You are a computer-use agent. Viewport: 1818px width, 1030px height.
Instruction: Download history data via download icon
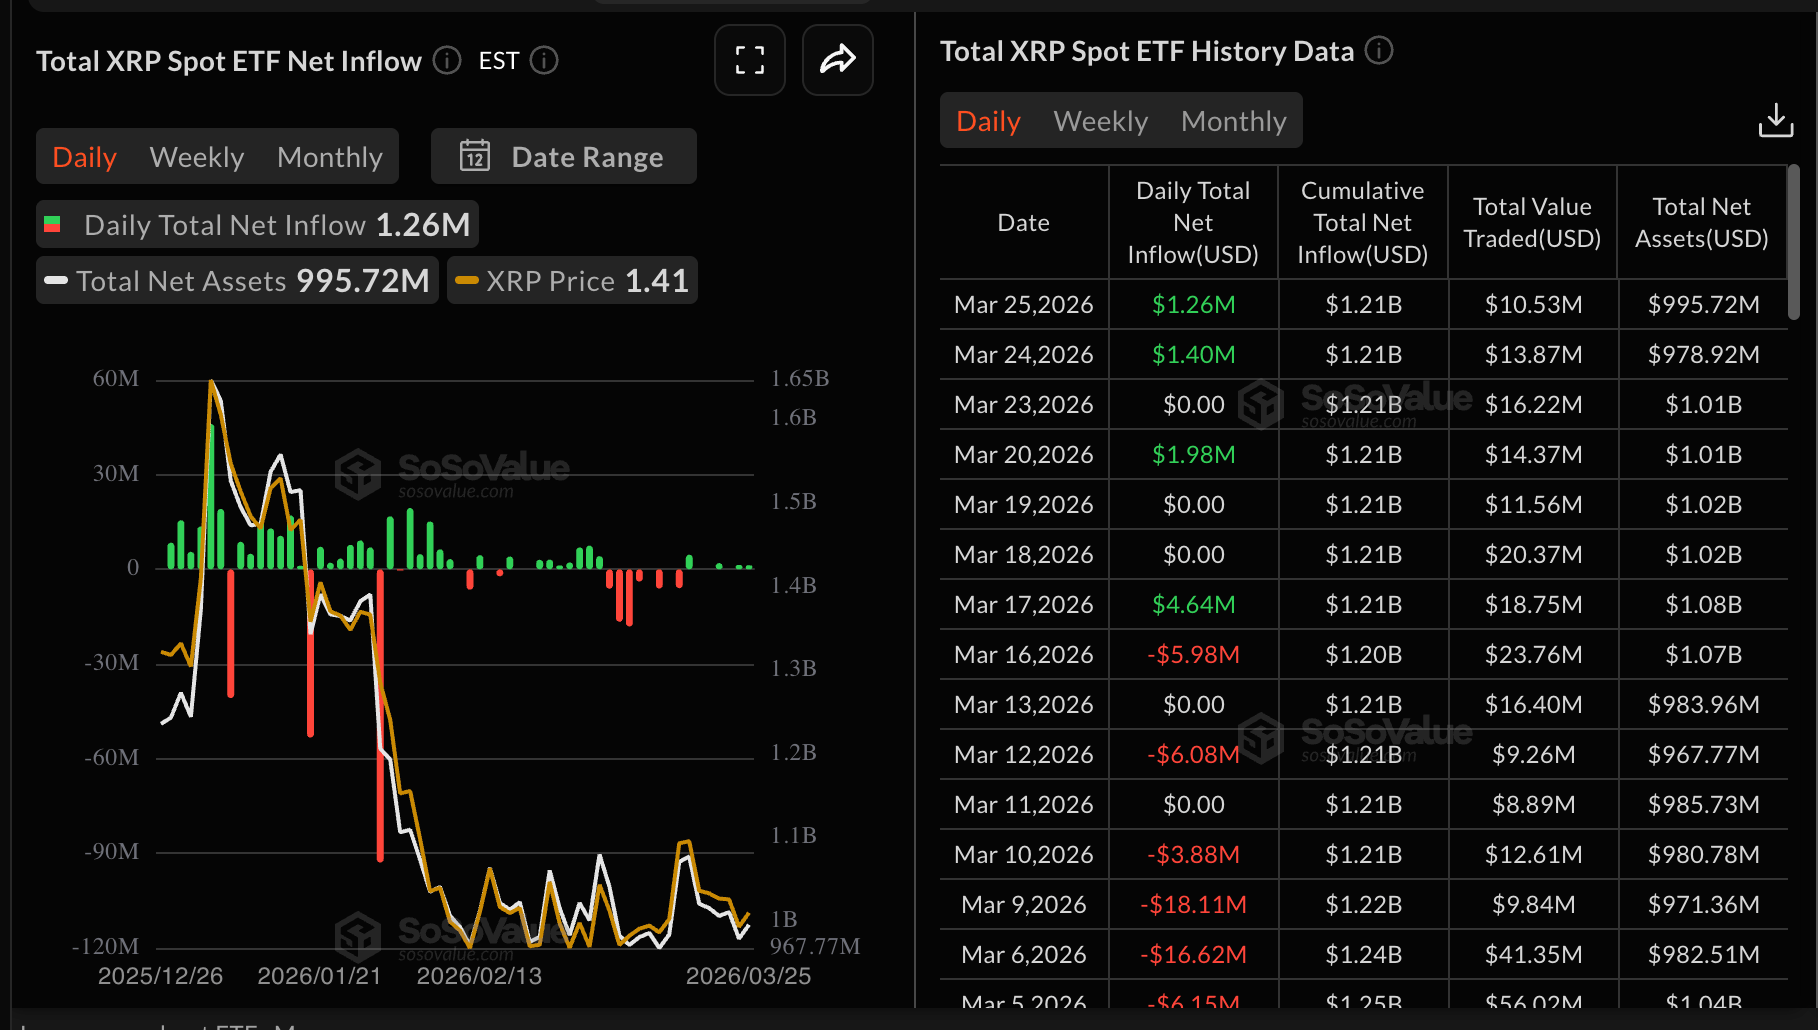1775,121
